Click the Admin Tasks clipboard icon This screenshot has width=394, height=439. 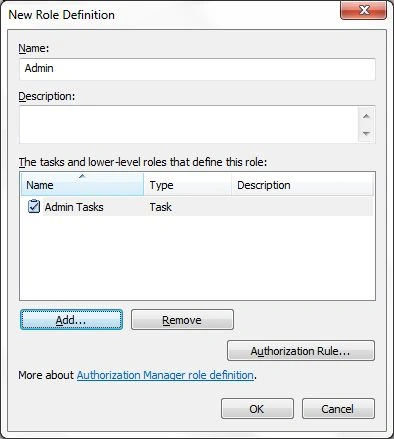click(x=34, y=206)
